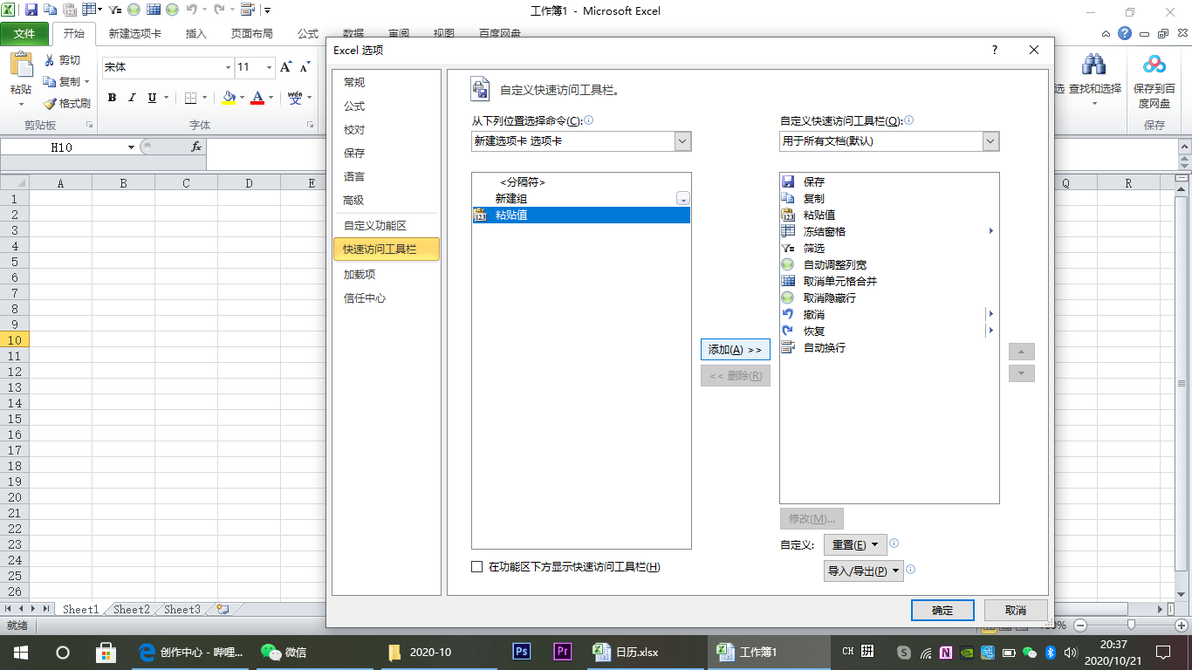The height and width of the screenshot is (670, 1192).
Task: Click the info icon beside choose commands label
Action: [x=589, y=120]
